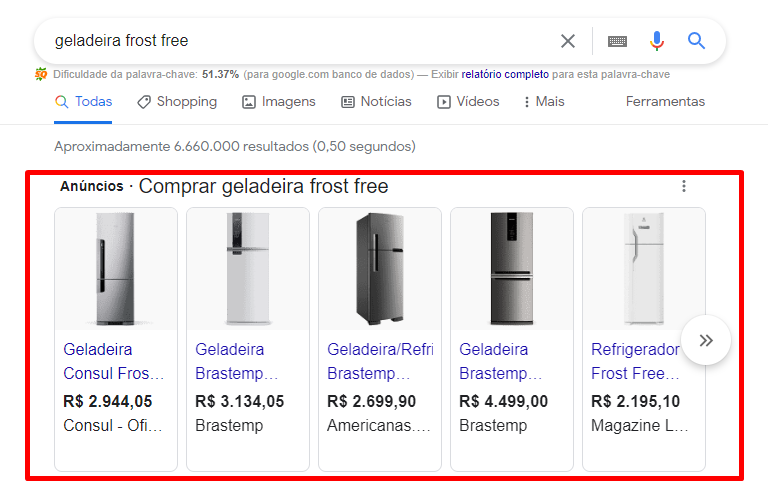Open the Shopping results tab
The height and width of the screenshot is (485, 768).
click(x=177, y=102)
